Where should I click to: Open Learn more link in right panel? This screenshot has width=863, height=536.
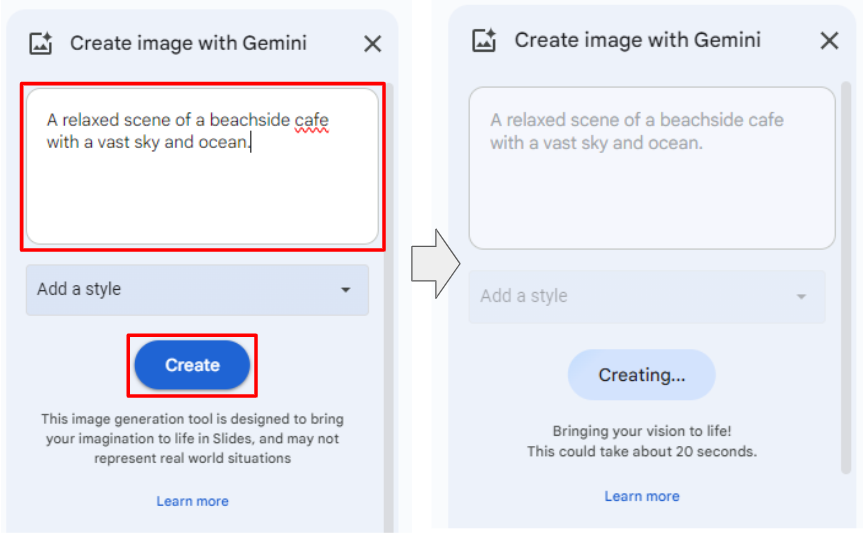click(x=642, y=496)
